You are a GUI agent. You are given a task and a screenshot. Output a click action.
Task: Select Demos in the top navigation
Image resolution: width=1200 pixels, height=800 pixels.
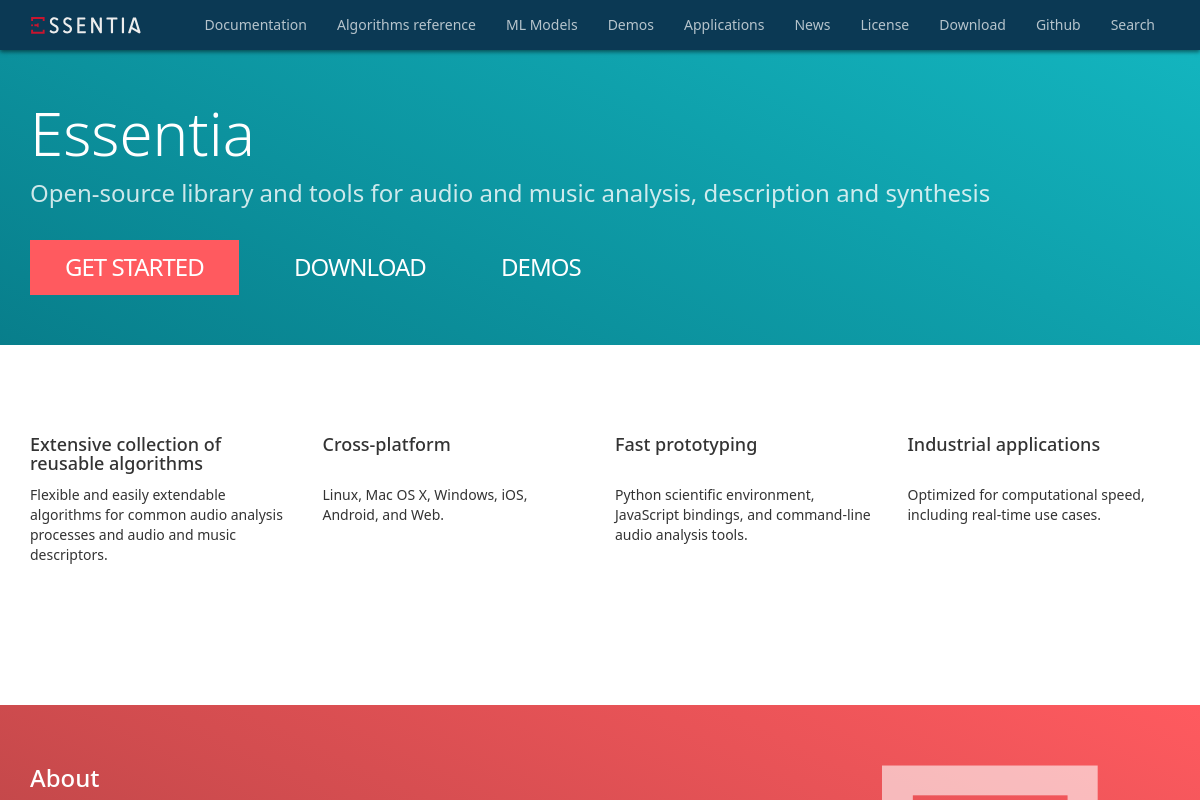(x=630, y=25)
